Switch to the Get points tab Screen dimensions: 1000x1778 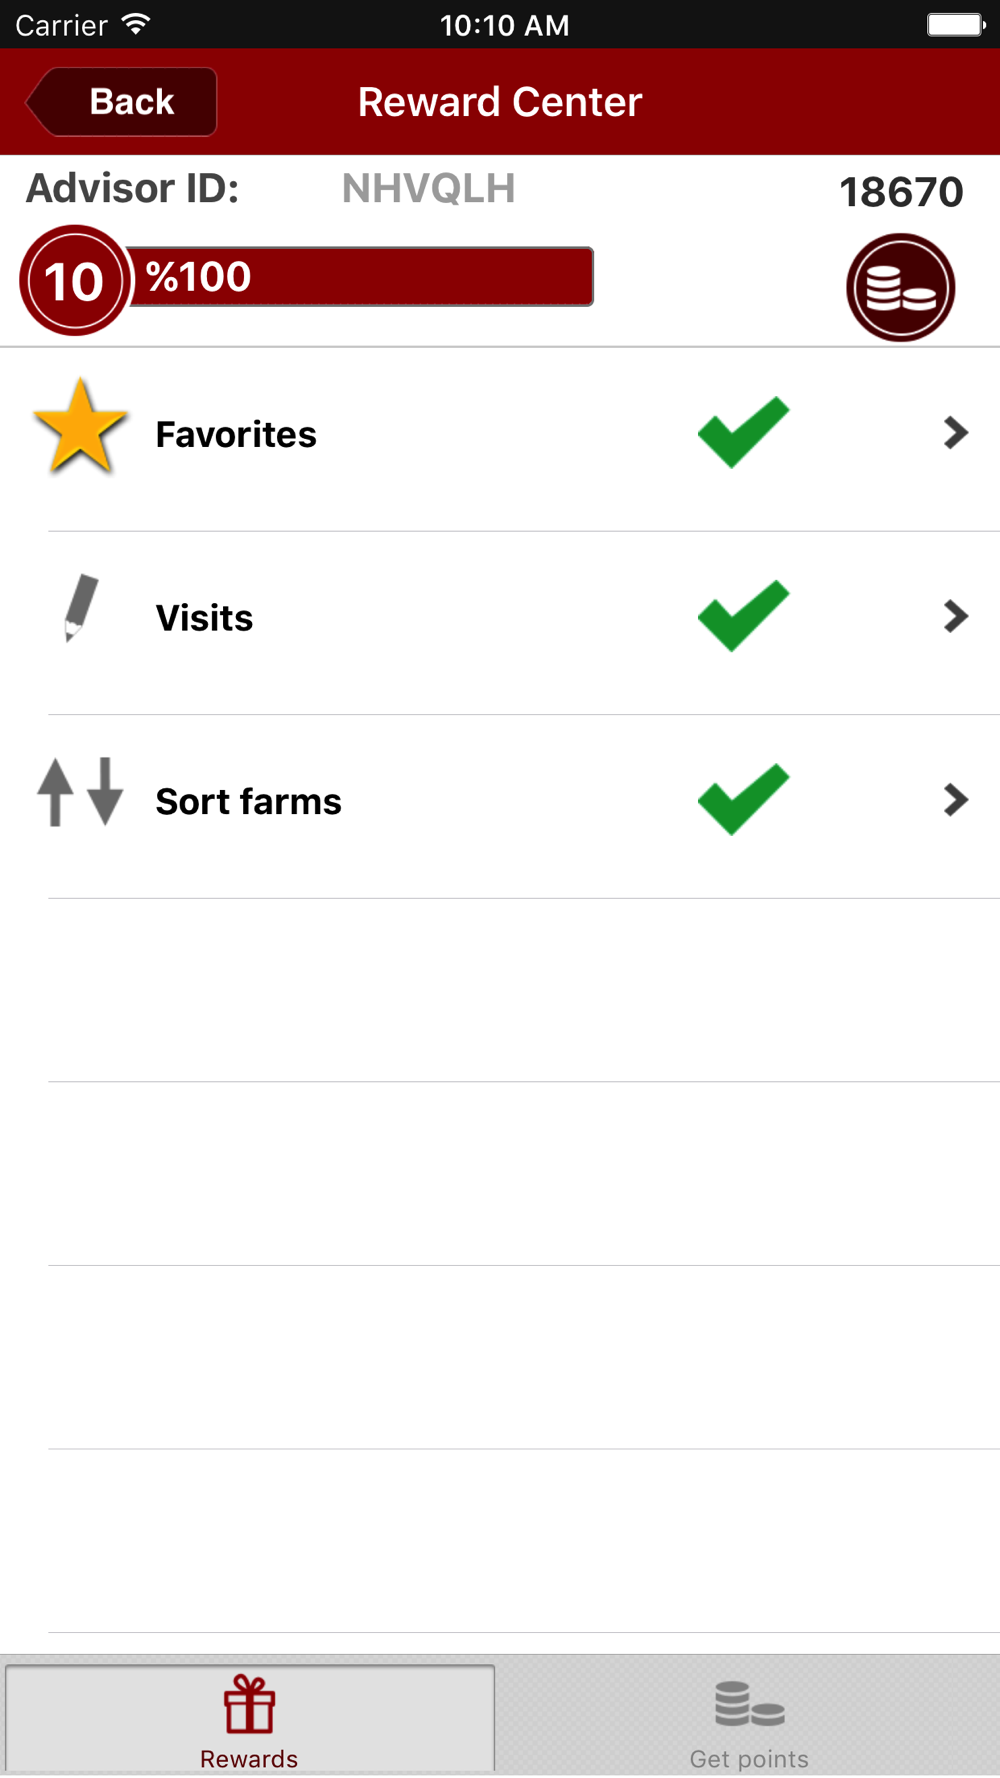(x=749, y=1718)
